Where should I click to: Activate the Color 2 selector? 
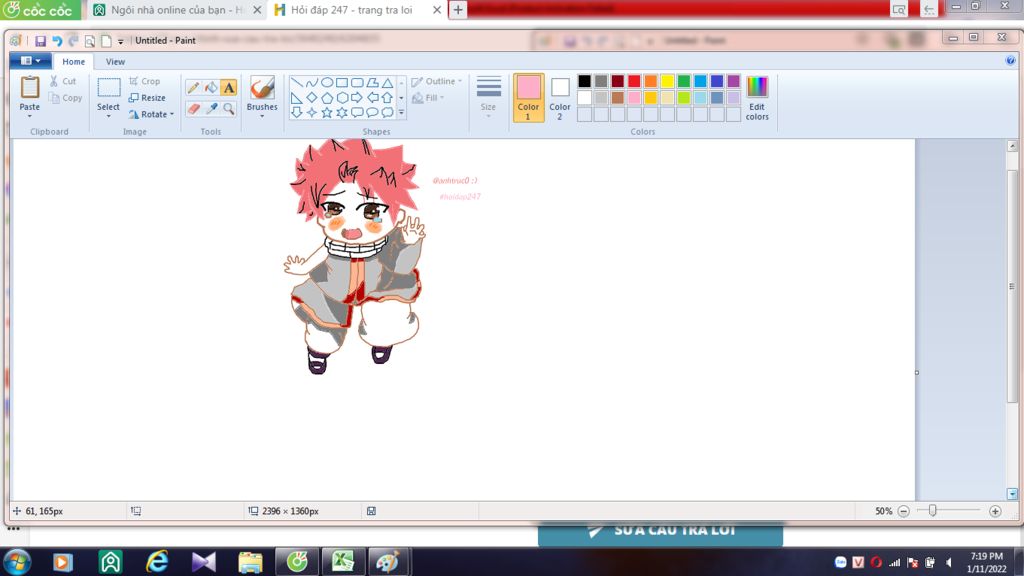(x=560, y=97)
